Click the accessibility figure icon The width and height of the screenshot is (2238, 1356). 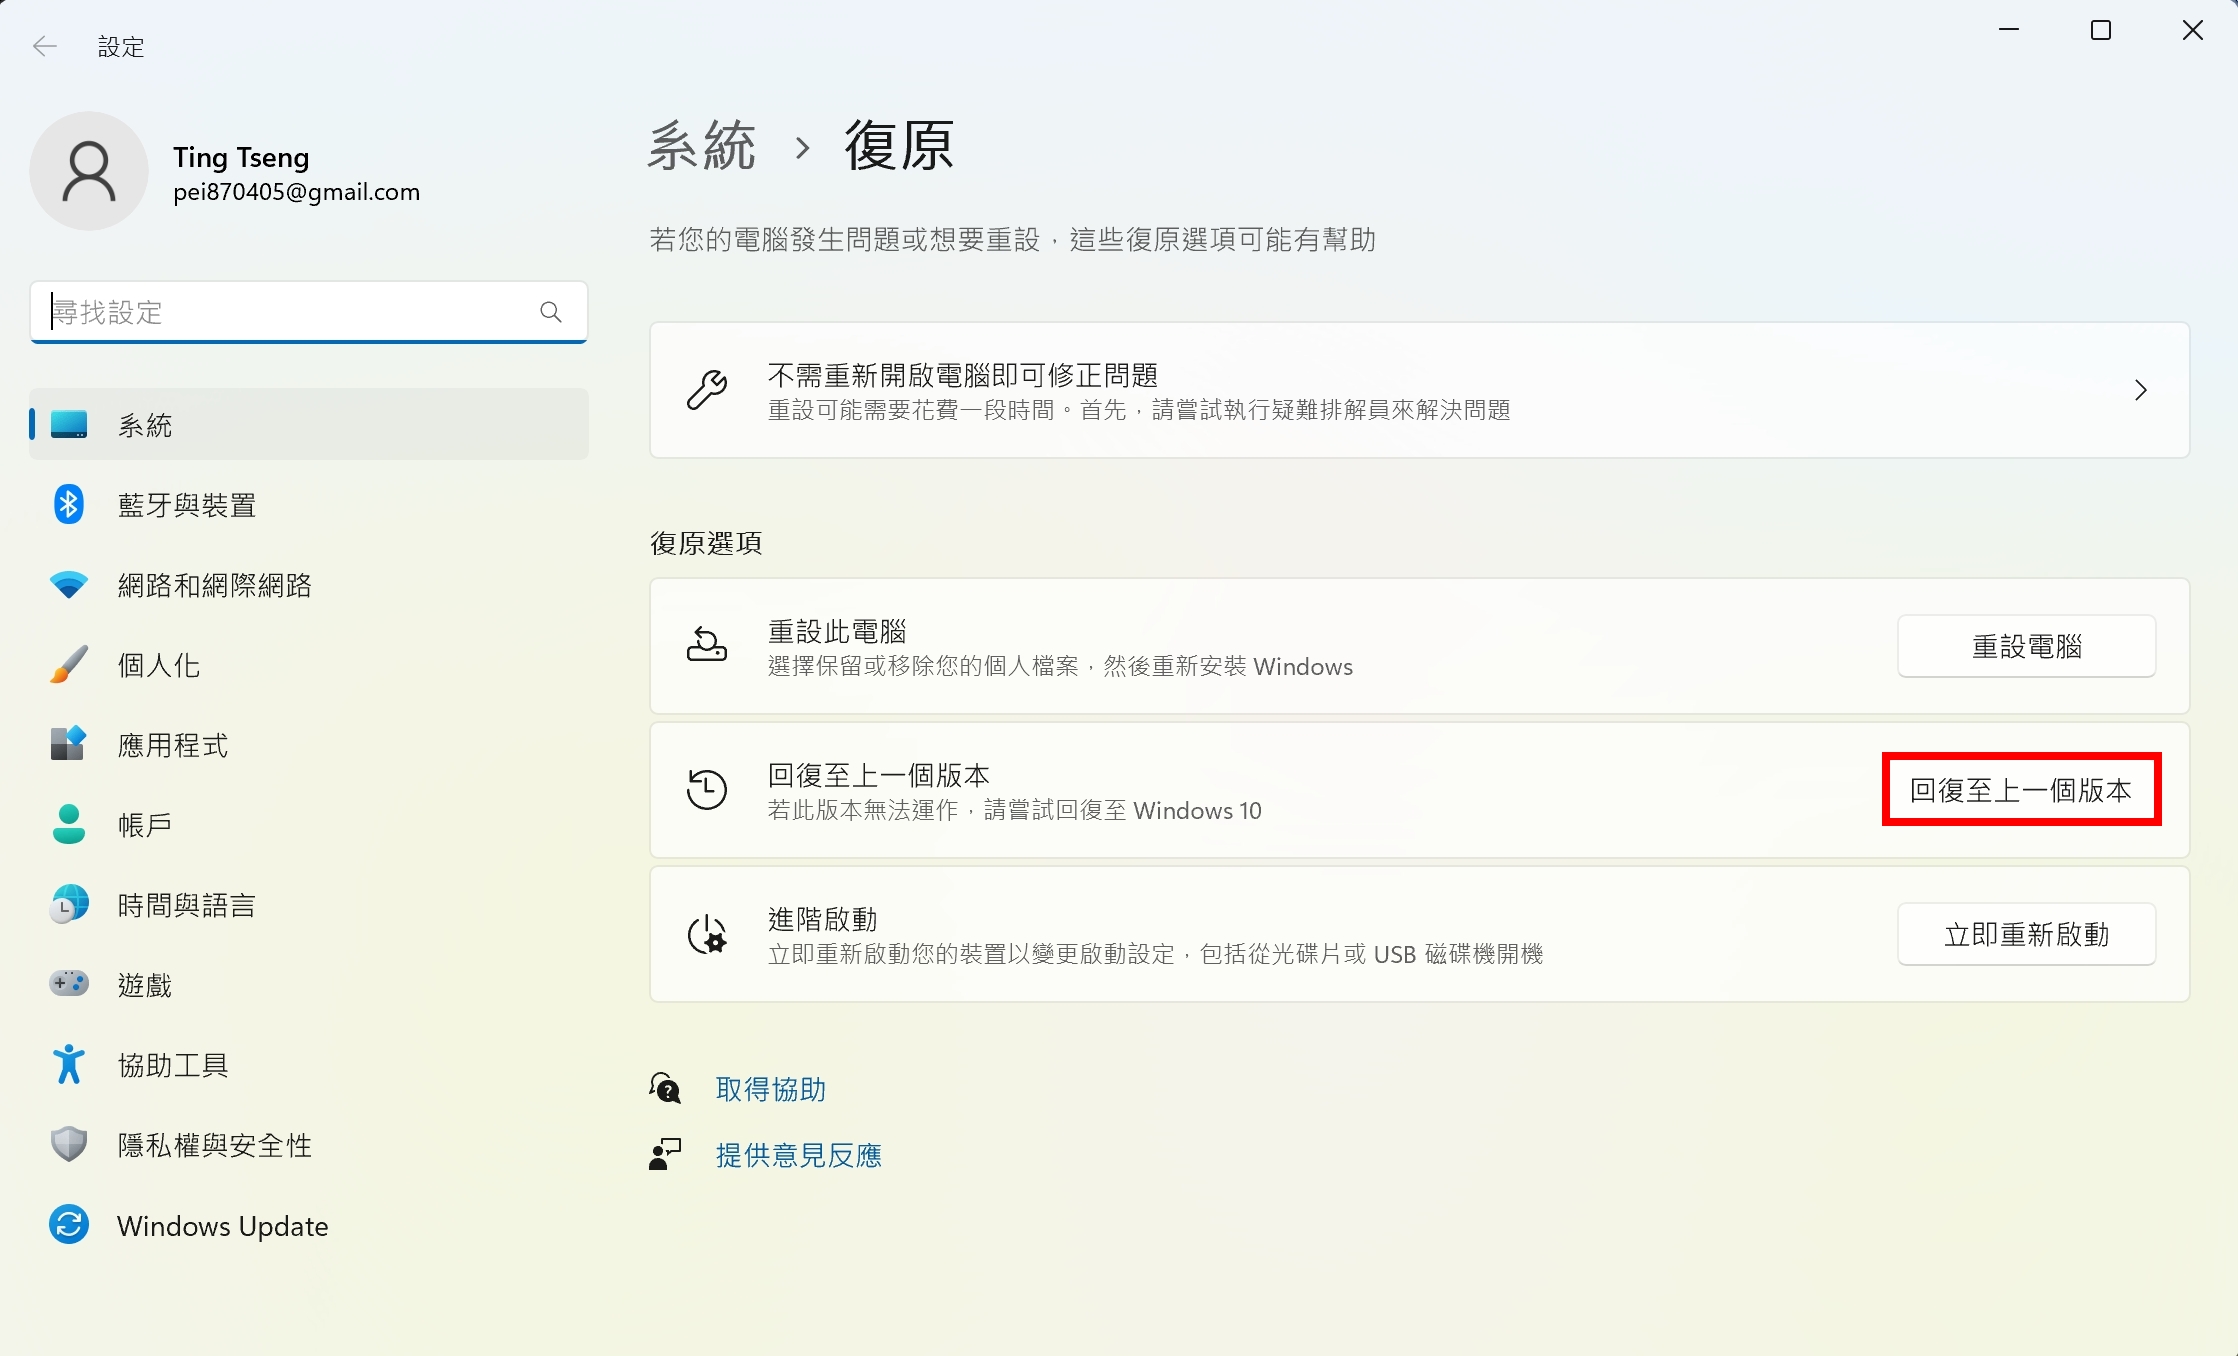69,1065
